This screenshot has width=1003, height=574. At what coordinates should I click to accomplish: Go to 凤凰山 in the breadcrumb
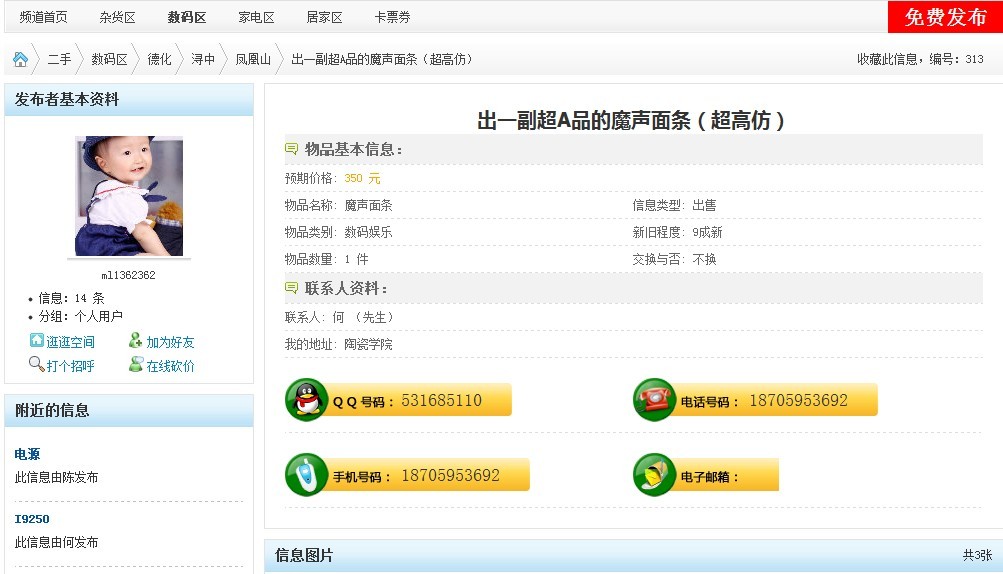(x=253, y=60)
